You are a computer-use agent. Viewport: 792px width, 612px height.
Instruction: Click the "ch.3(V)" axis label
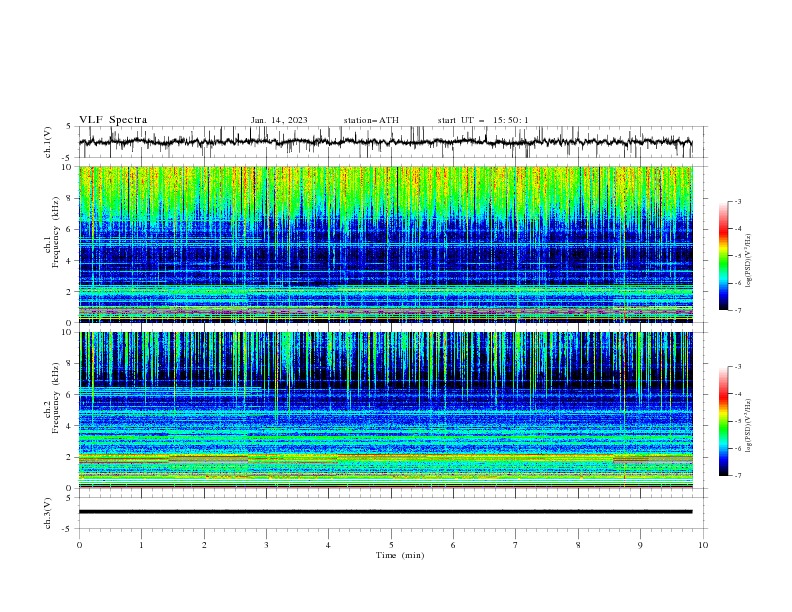48,513
